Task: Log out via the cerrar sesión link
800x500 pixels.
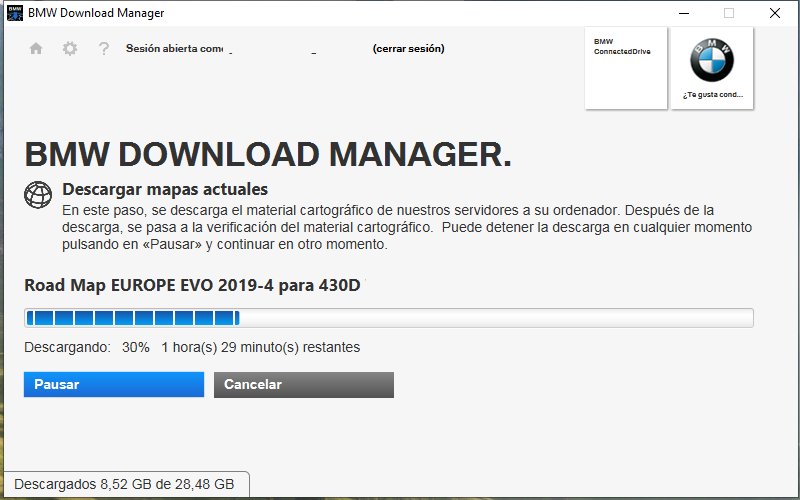Action: tap(409, 48)
